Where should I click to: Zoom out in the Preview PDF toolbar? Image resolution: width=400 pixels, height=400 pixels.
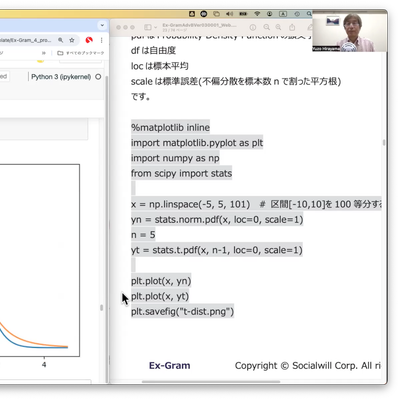(267, 27)
